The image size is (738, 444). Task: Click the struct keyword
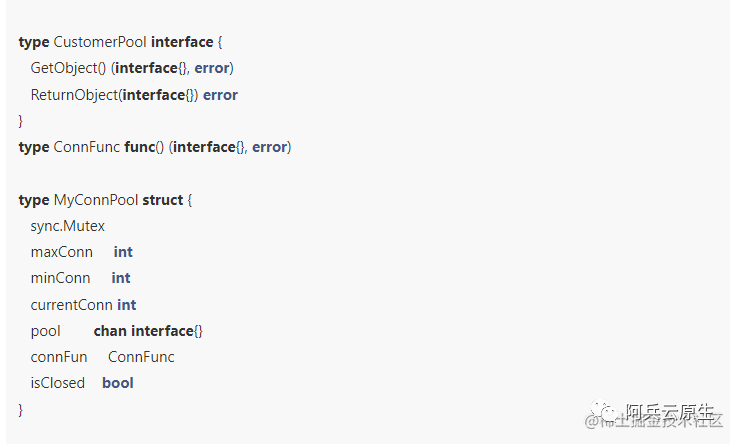tap(163, 200)
